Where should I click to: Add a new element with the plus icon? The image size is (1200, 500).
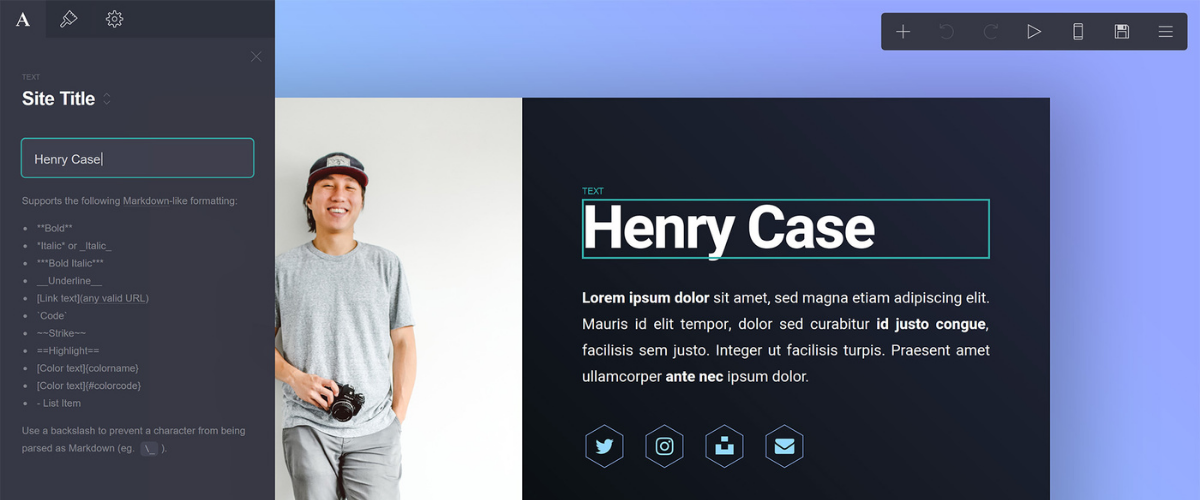click(x=903, y=32)
